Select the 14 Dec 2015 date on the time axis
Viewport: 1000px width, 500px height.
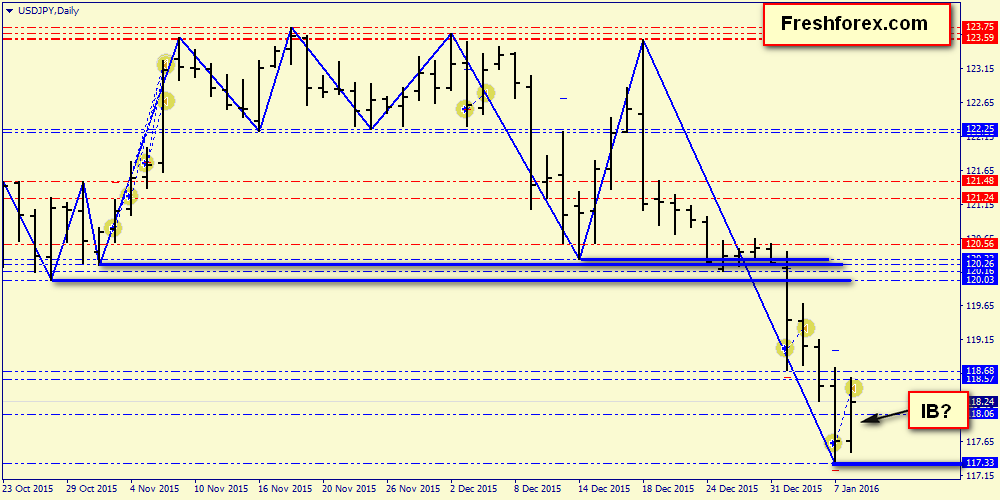tap(601, 488)
